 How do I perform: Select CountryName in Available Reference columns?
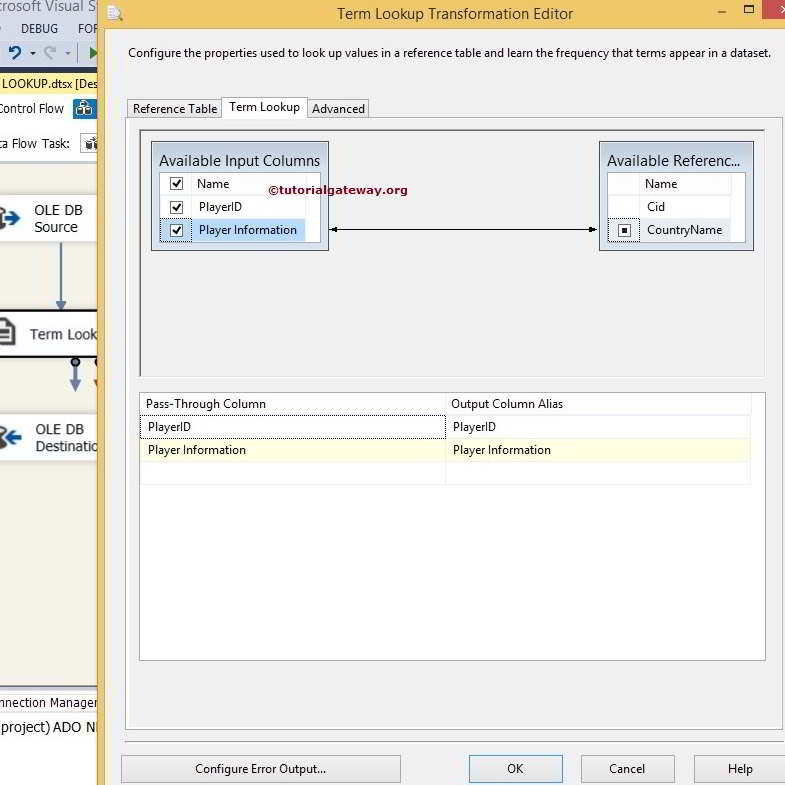pyautogui.click(x=684, y=230)
